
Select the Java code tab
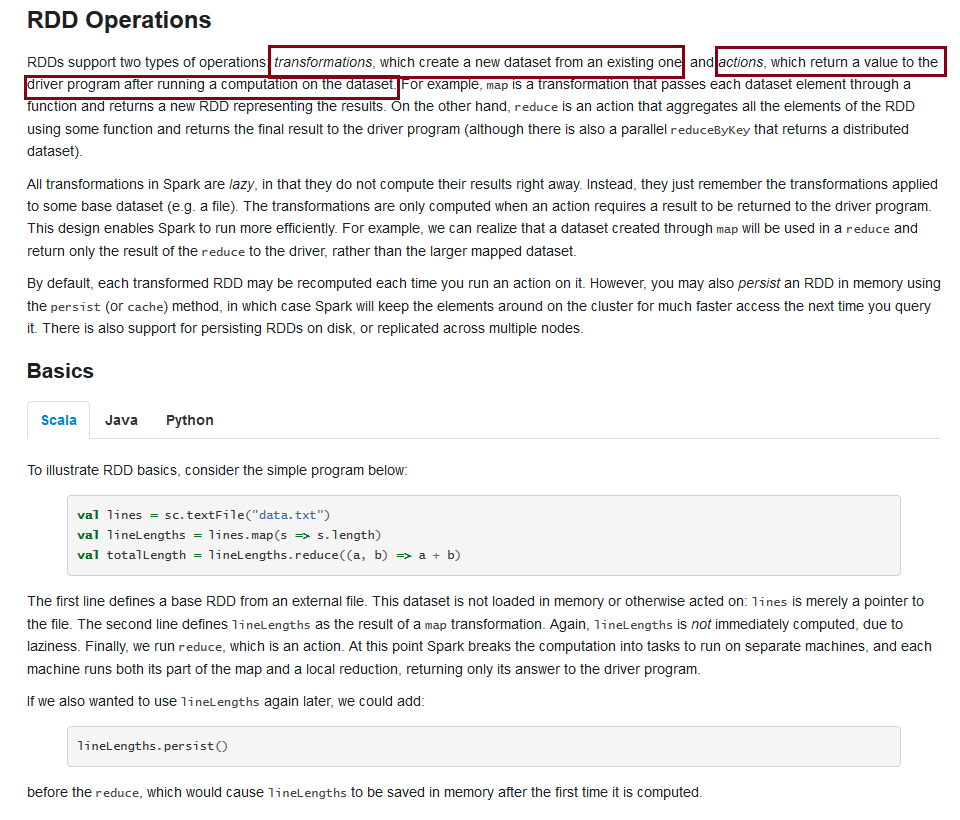click(121, 420)
